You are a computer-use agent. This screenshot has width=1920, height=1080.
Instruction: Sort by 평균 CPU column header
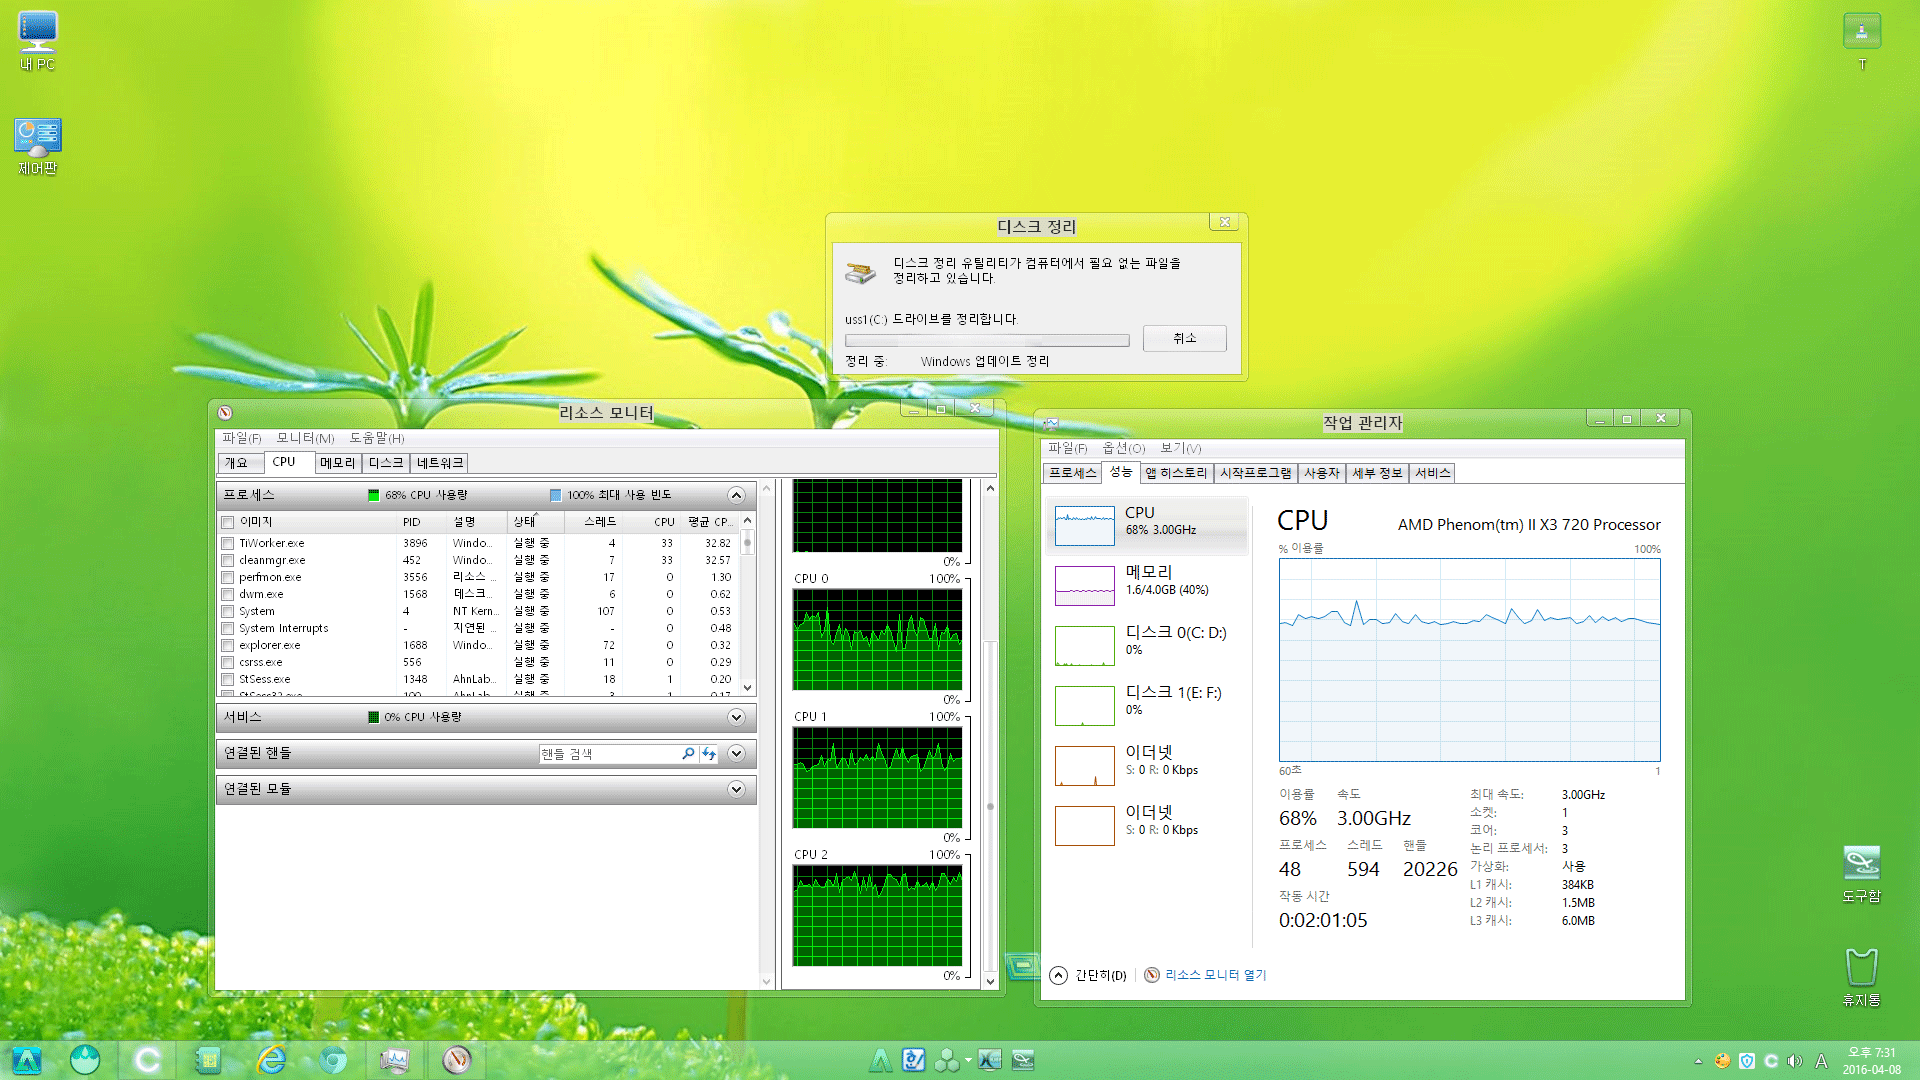[x=709, y=522]
